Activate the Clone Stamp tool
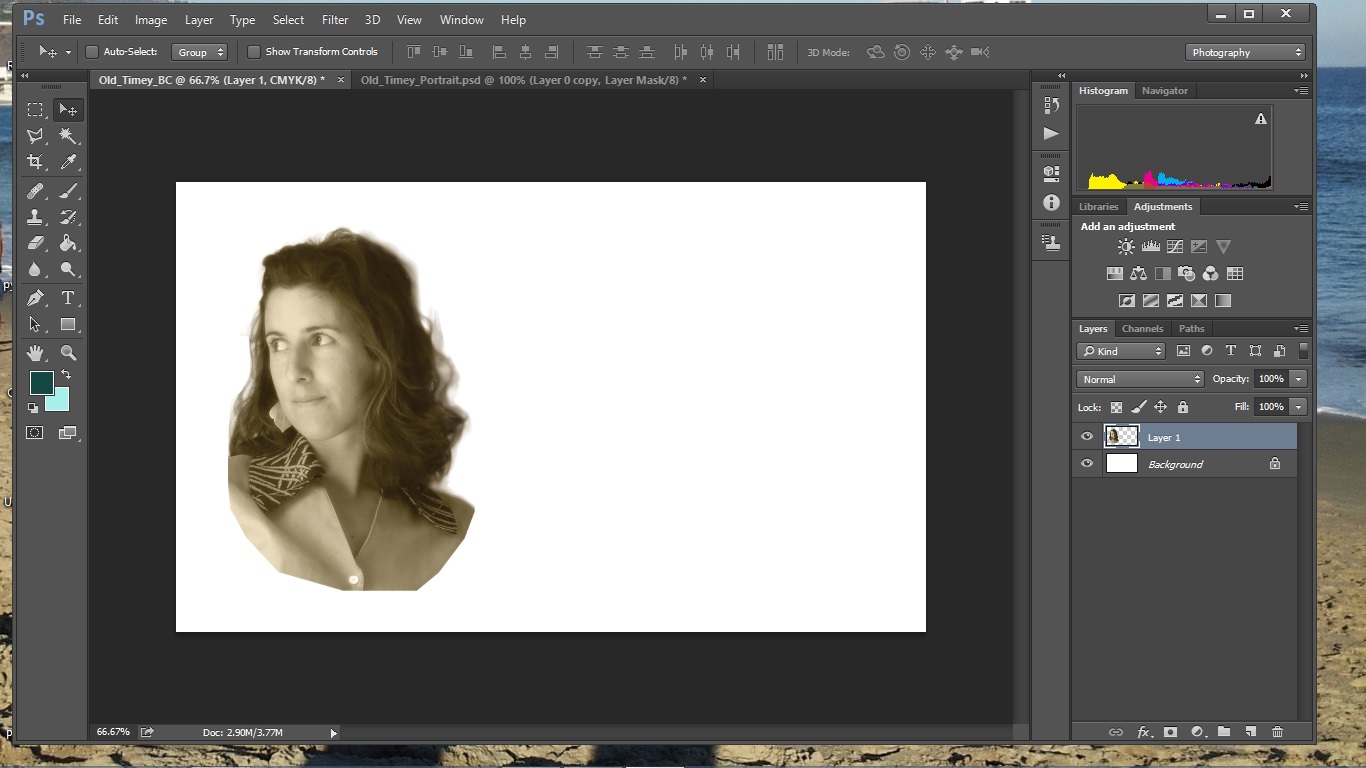The width and height of the screenshot is (1366, 768). [35, 217]
